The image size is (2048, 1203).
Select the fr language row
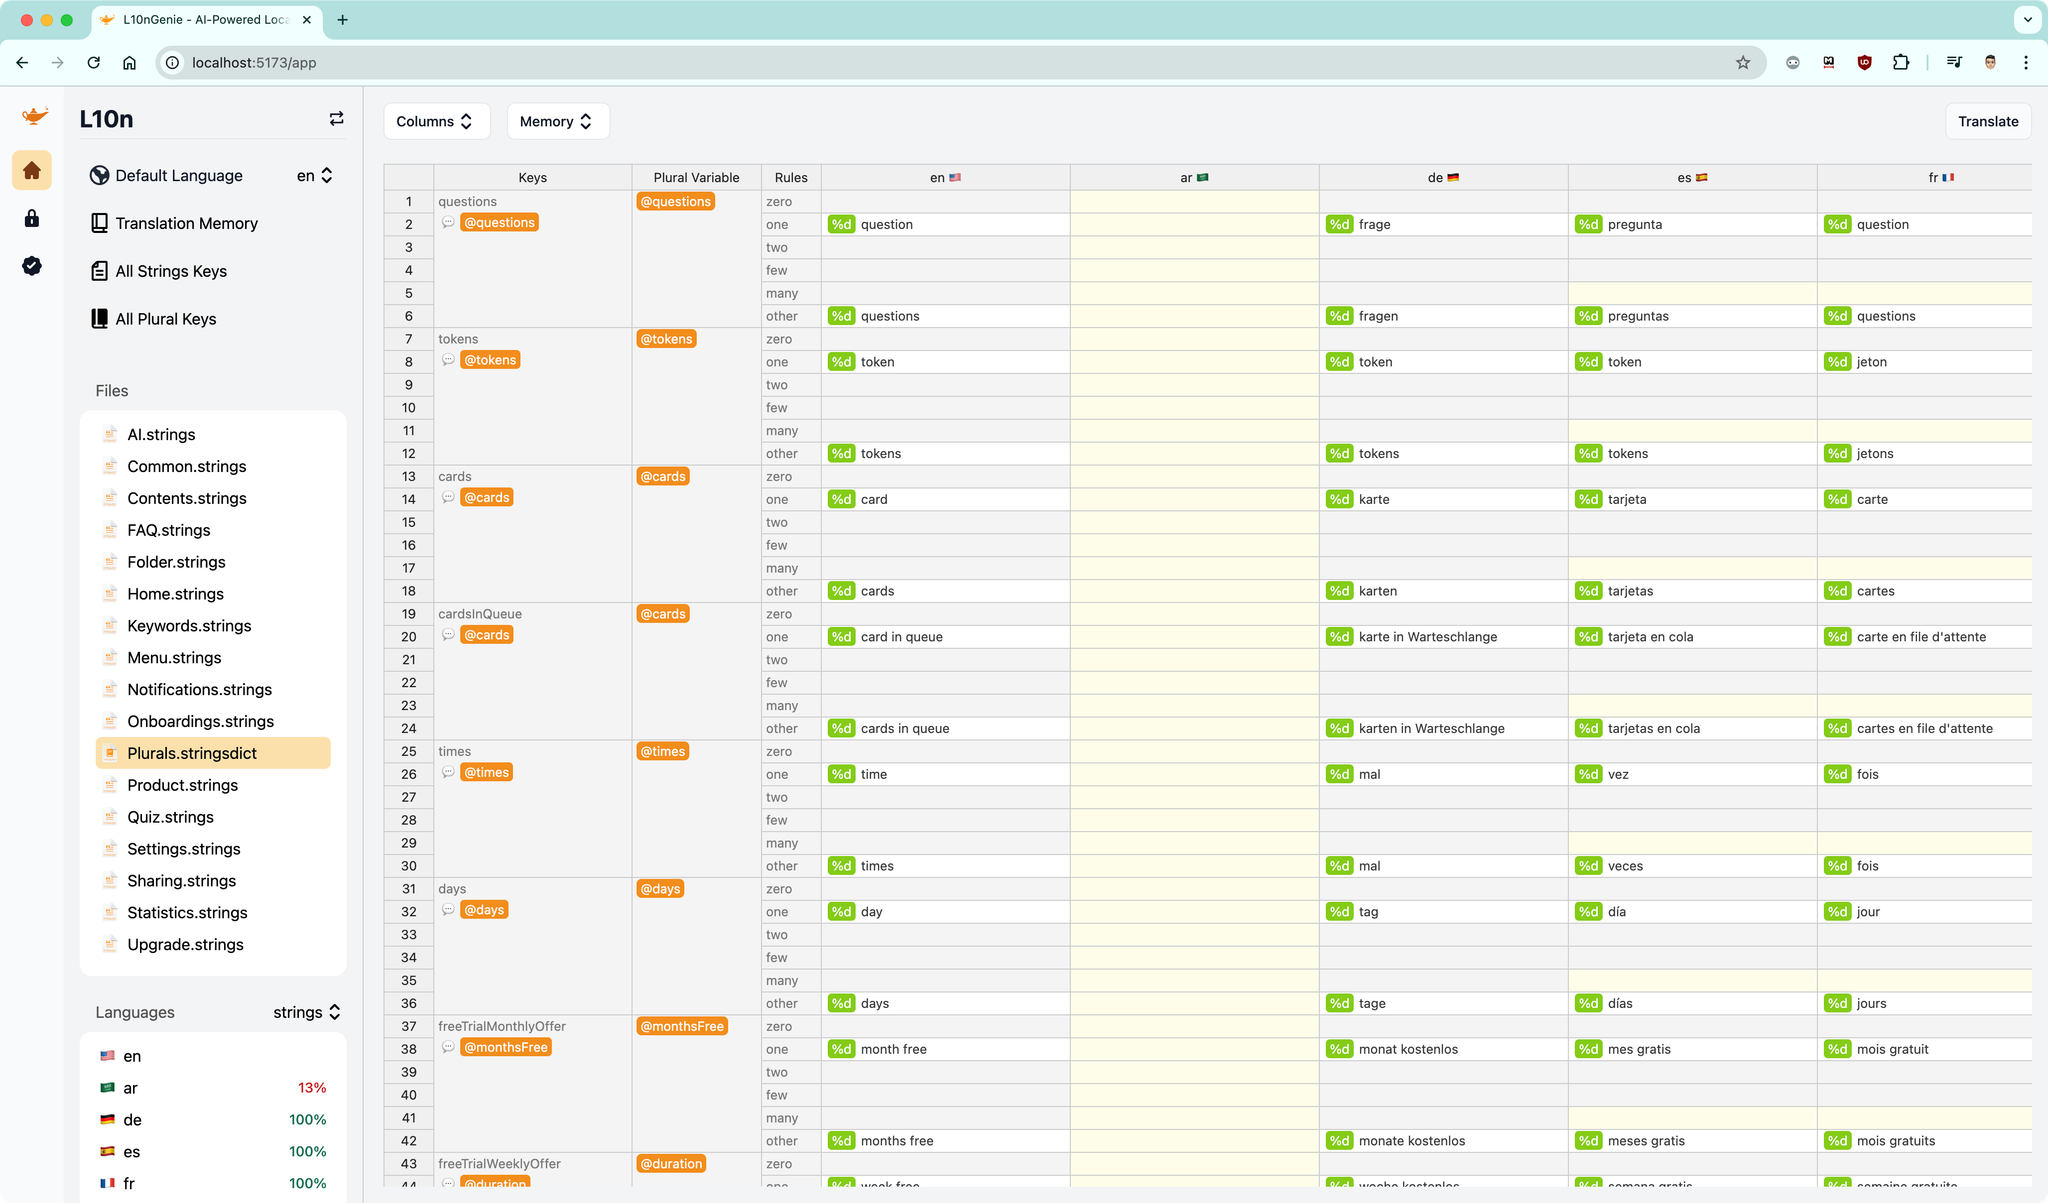(x=213, y=1183)
